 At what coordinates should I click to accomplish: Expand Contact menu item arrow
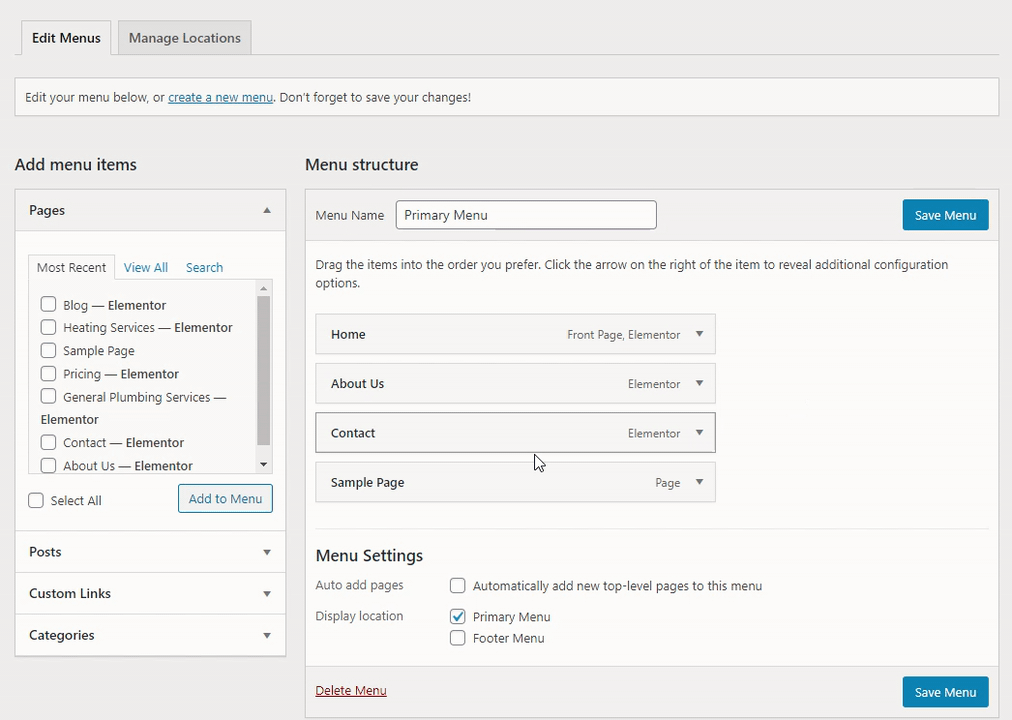point(699,433)
